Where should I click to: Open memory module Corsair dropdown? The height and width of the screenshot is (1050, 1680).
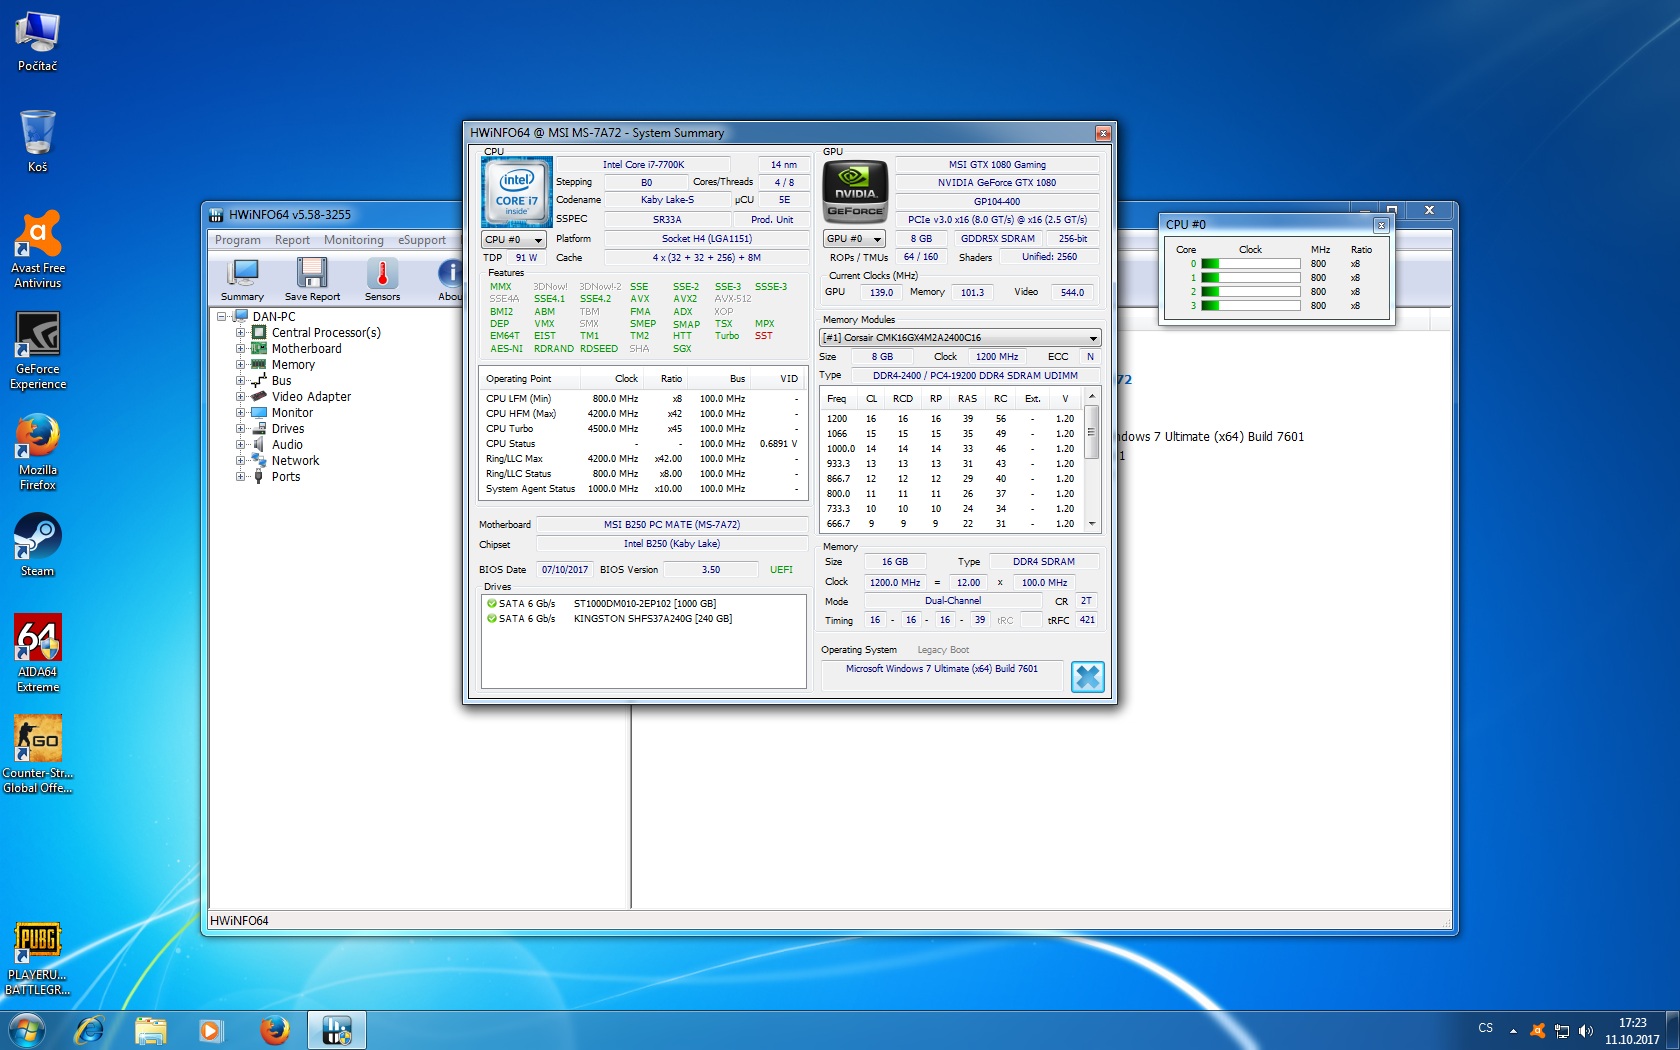(x=960, y=338)
